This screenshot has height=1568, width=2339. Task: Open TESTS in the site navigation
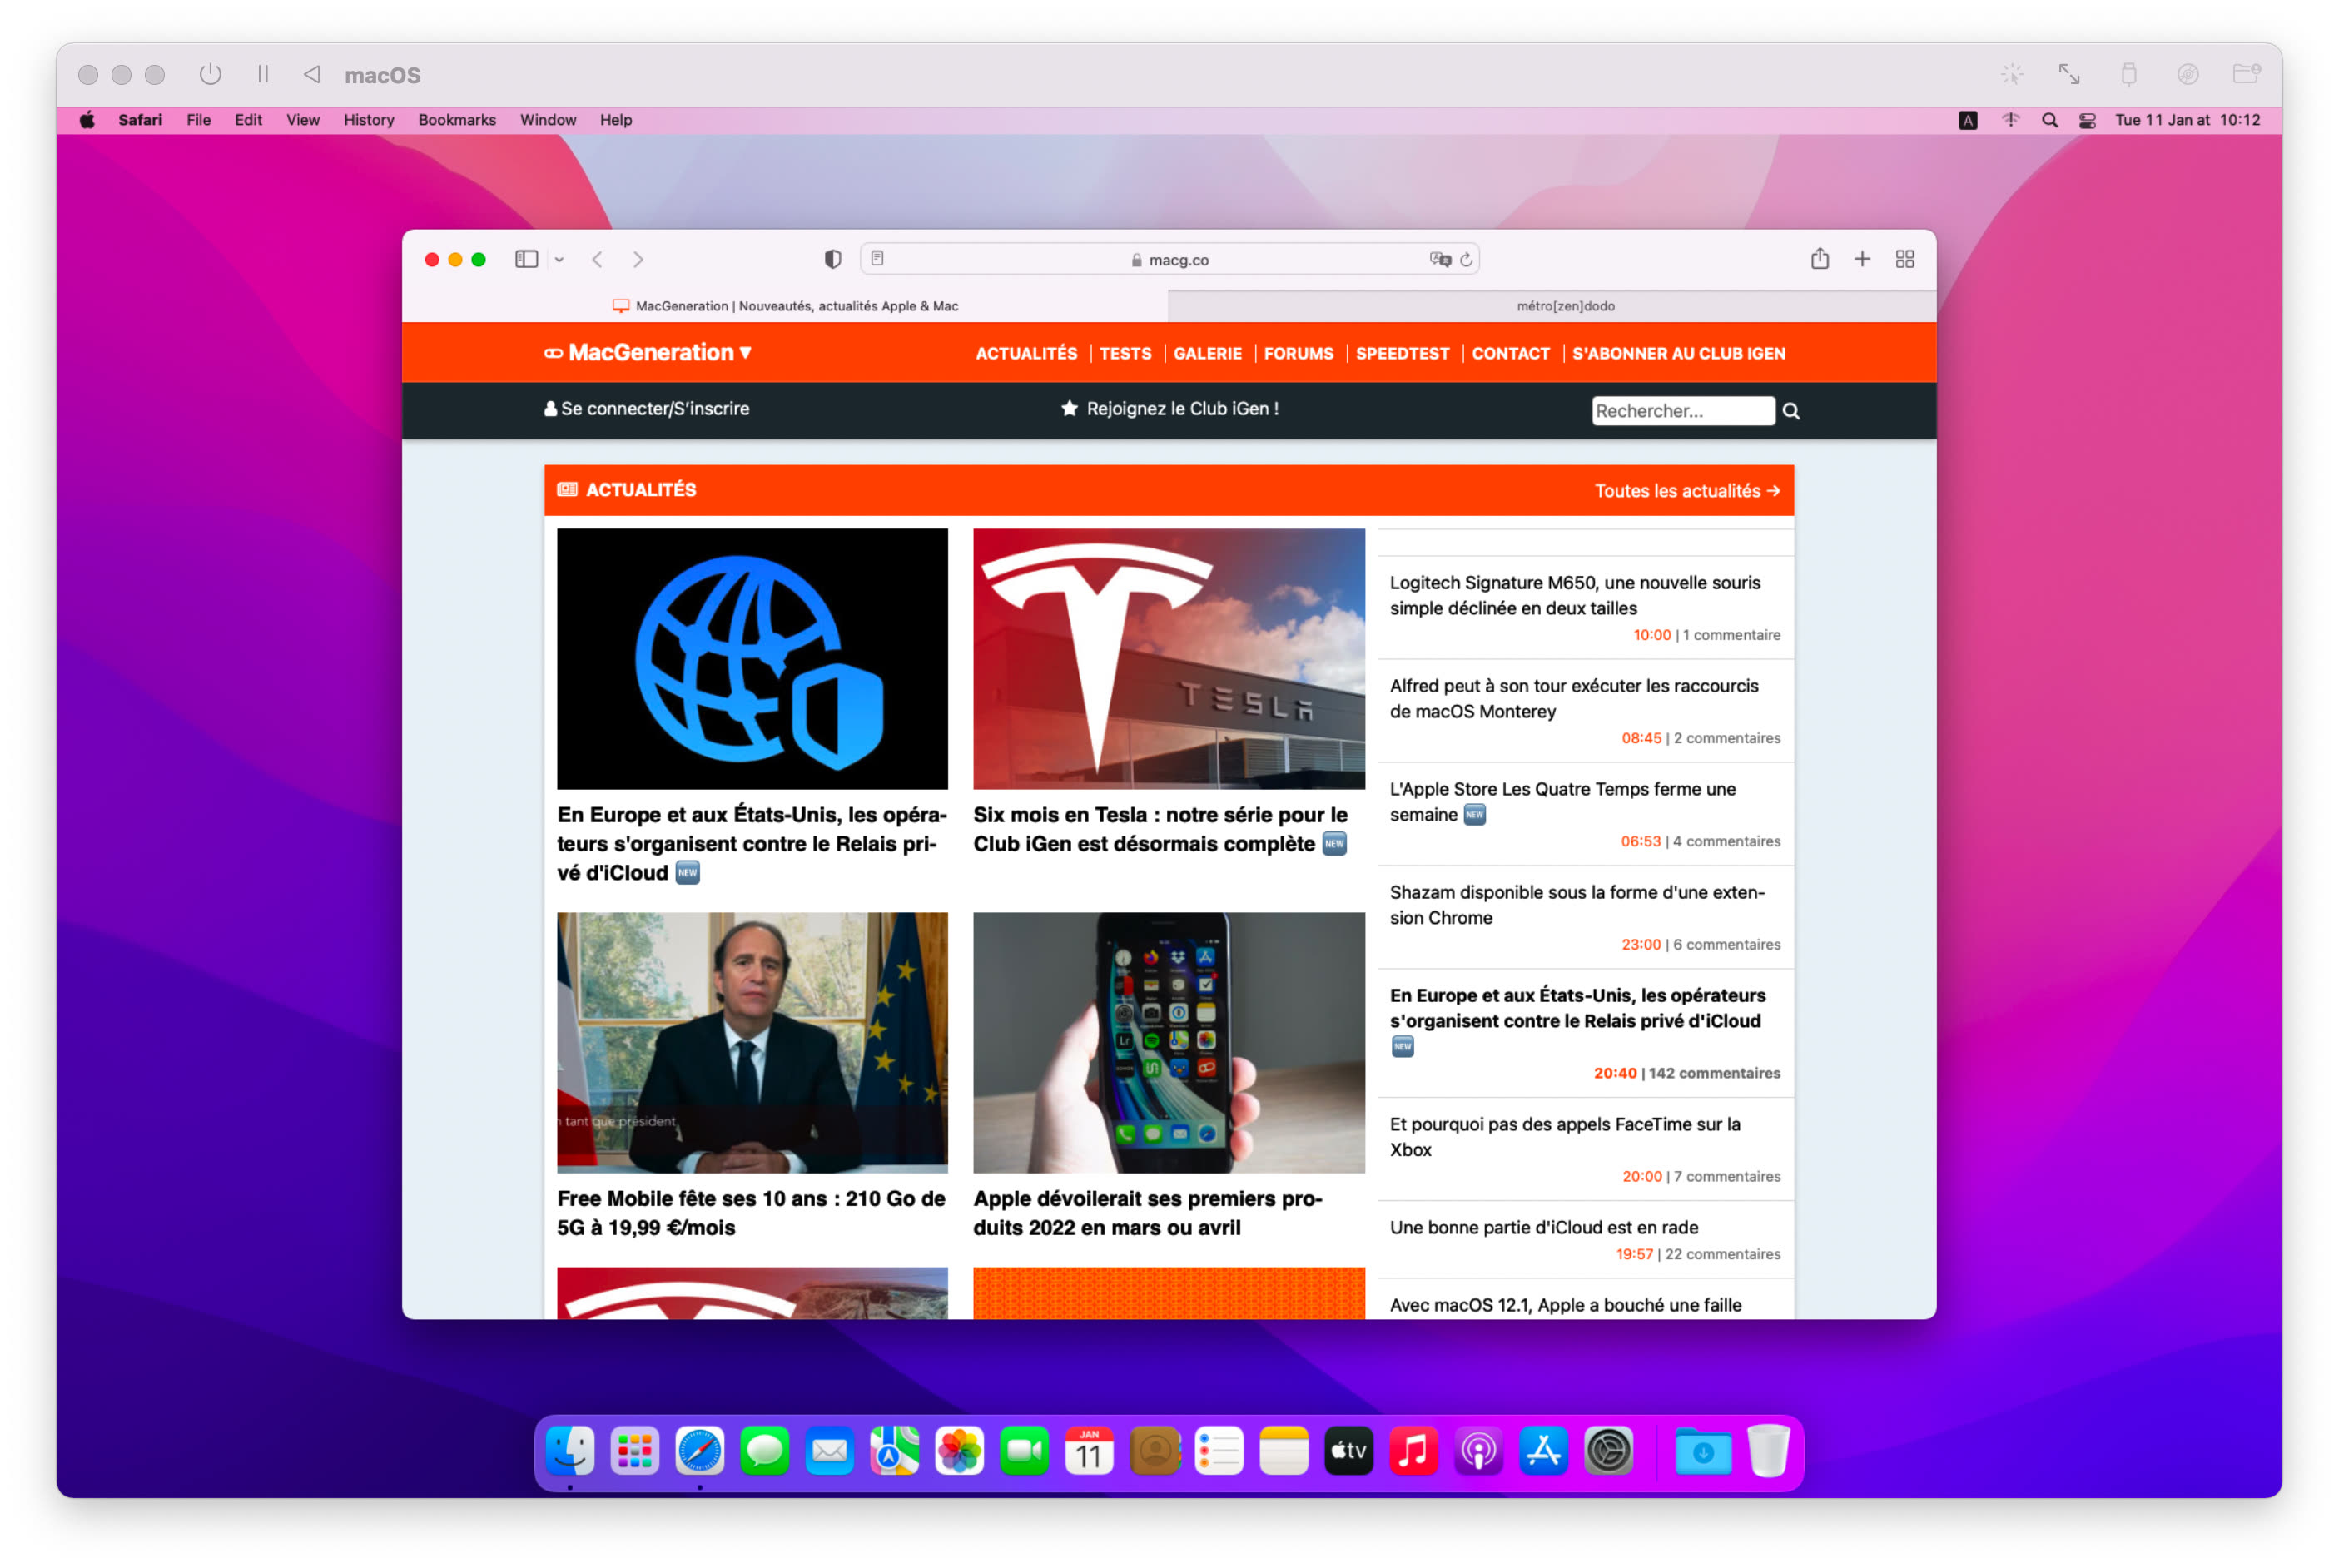click(1125, 354)
